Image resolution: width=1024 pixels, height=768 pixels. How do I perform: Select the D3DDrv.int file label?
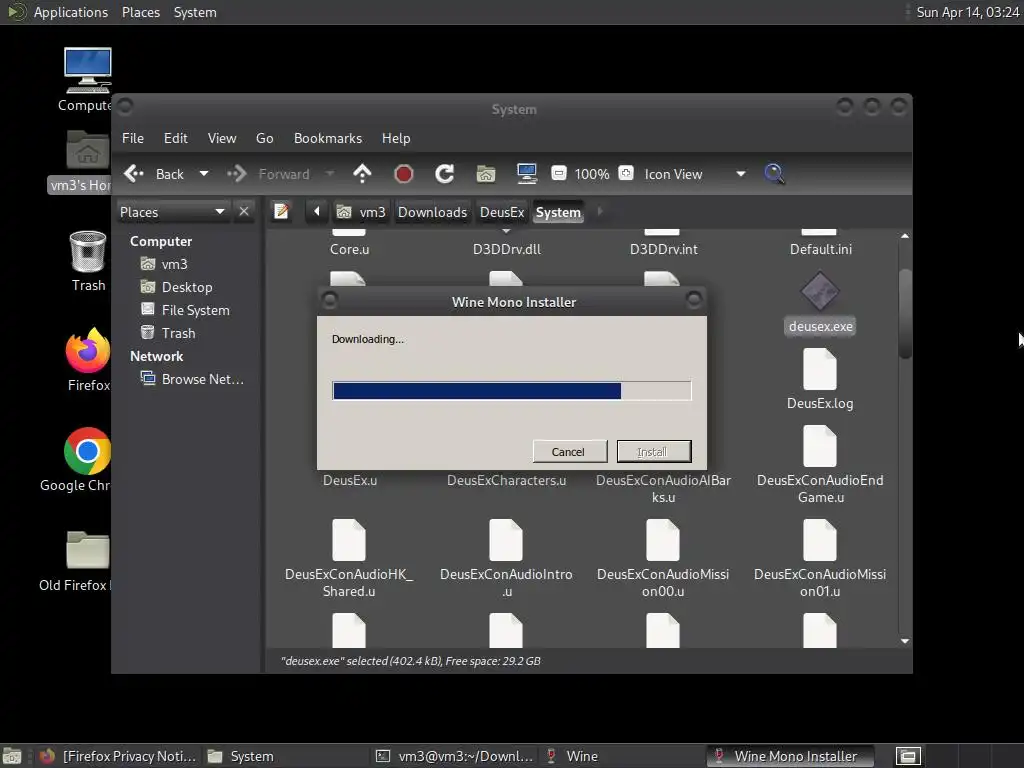(664, 249)
